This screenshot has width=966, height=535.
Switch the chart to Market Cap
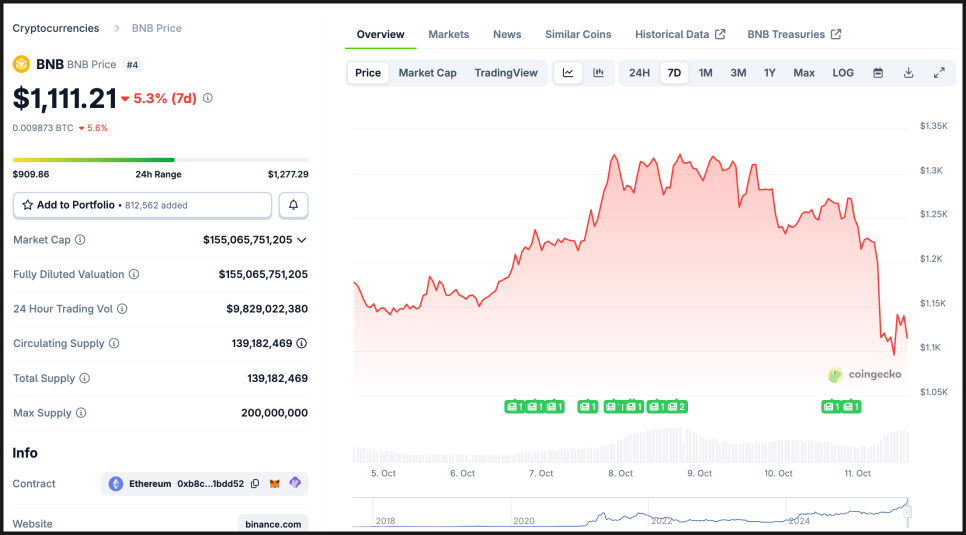pos(427,73)
